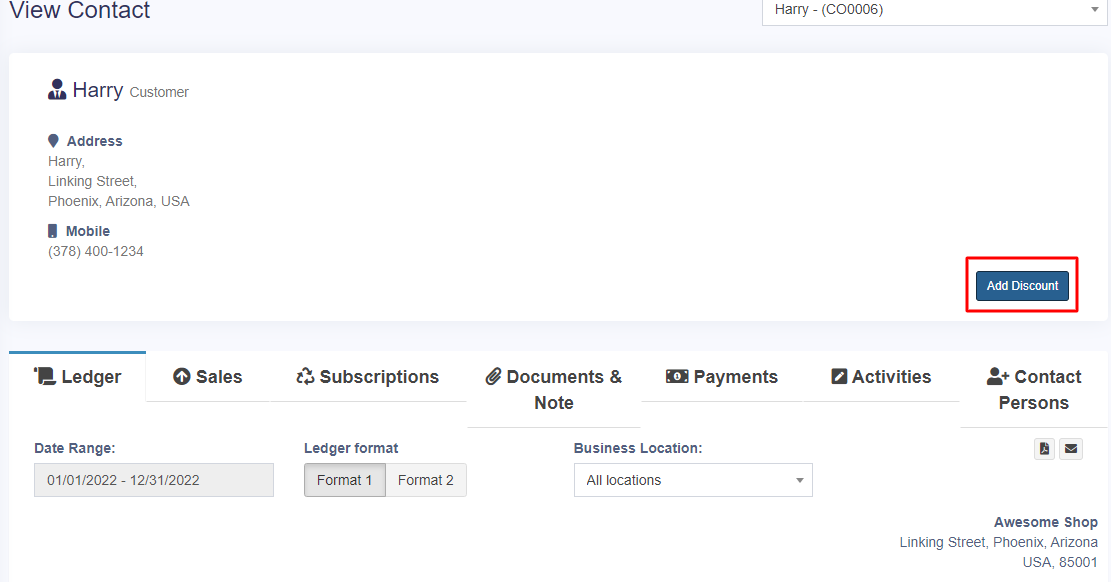
Task: Go to the Contact Persons tab
Action: pos(1033,390)
